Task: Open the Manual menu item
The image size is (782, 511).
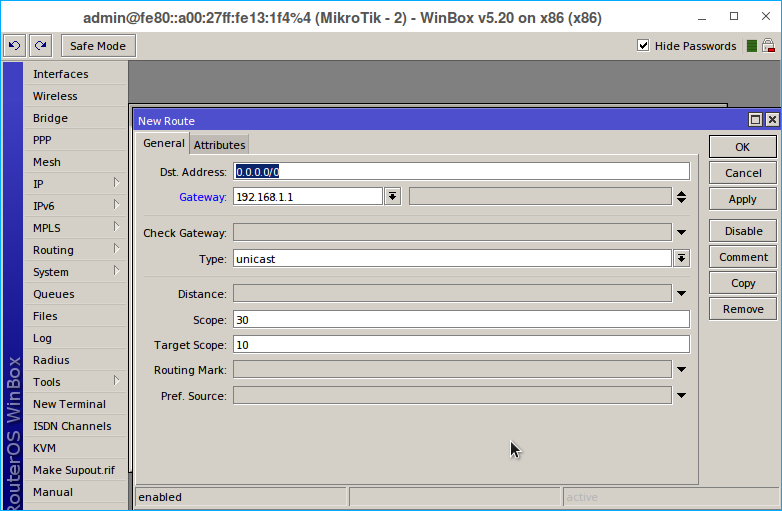Action: pos(76,492)
